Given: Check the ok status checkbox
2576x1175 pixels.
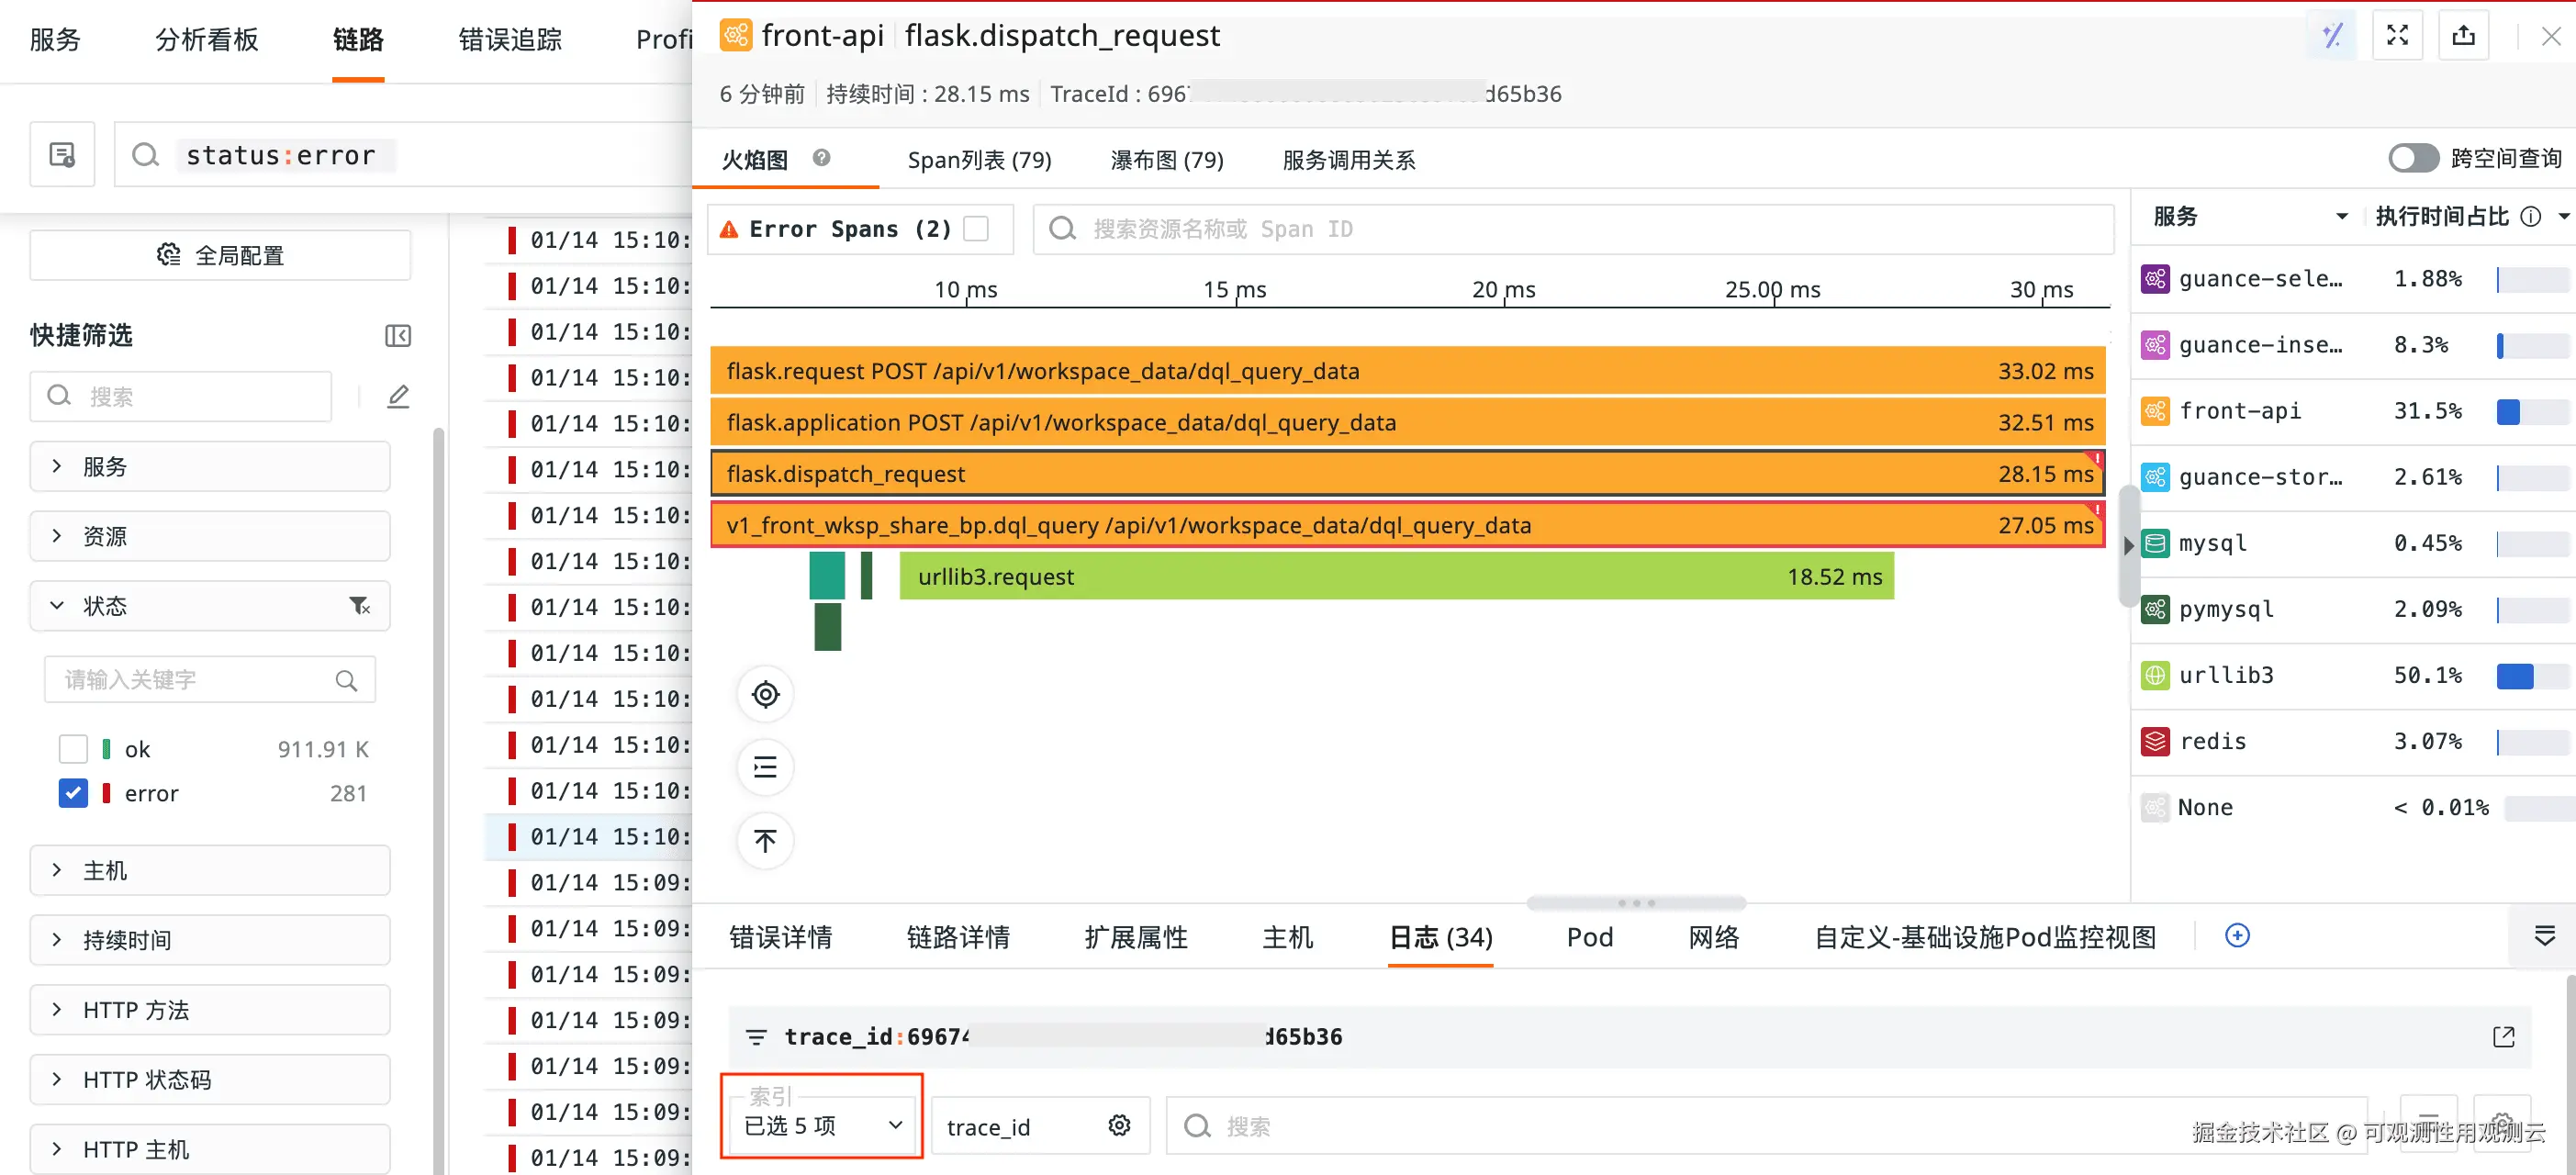Looking at the screenshot, I should [73, 749].
